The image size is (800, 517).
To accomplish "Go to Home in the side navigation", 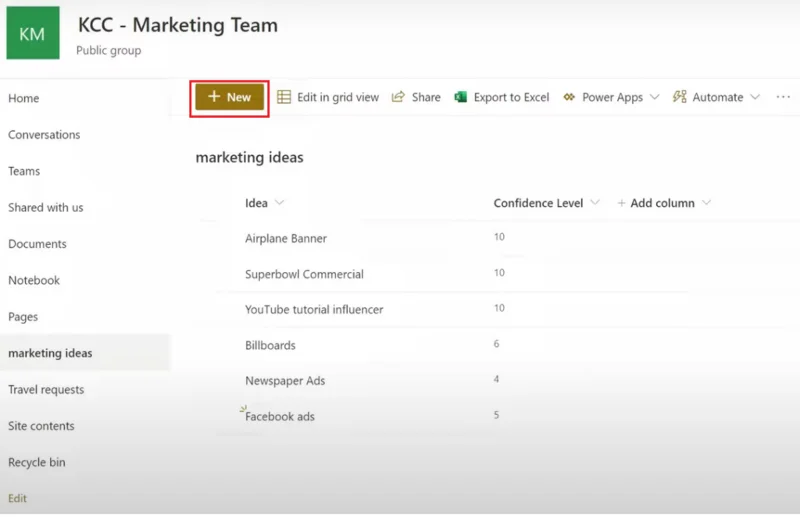I will [23, 98].
